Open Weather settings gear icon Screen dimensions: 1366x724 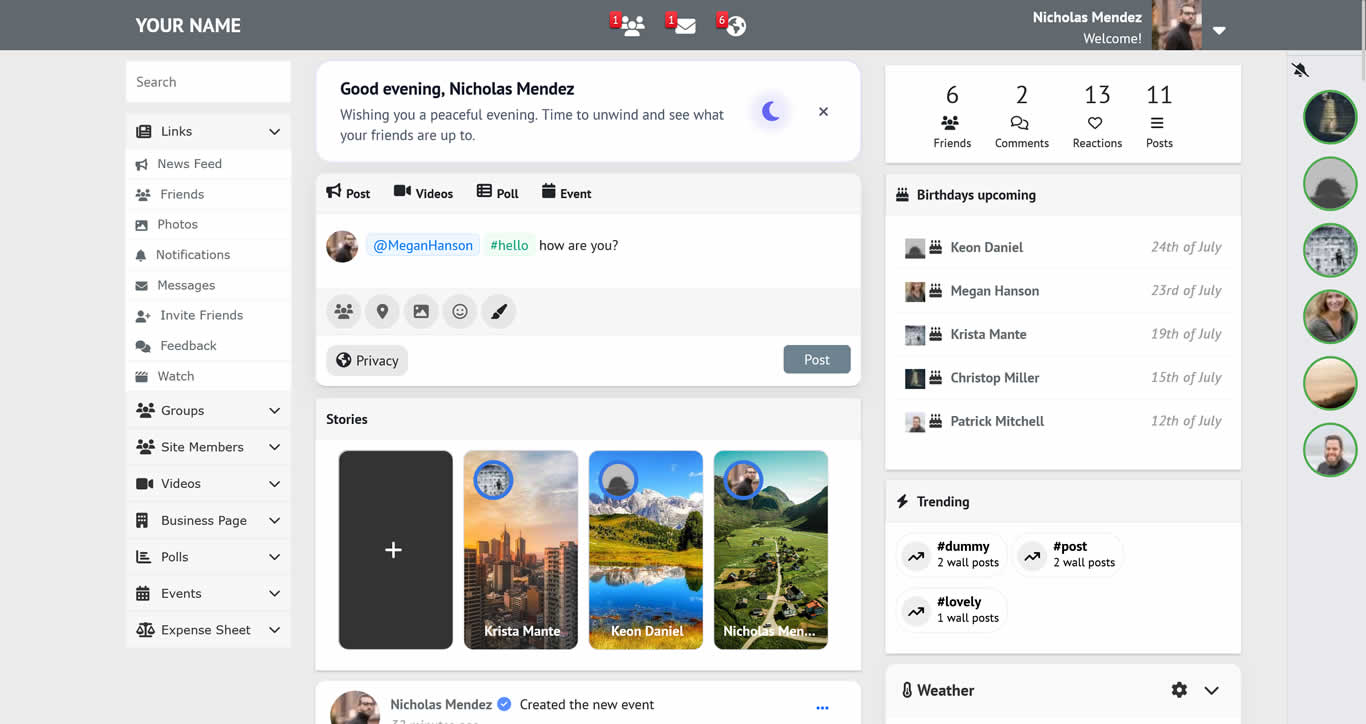tap(1179, 690)
